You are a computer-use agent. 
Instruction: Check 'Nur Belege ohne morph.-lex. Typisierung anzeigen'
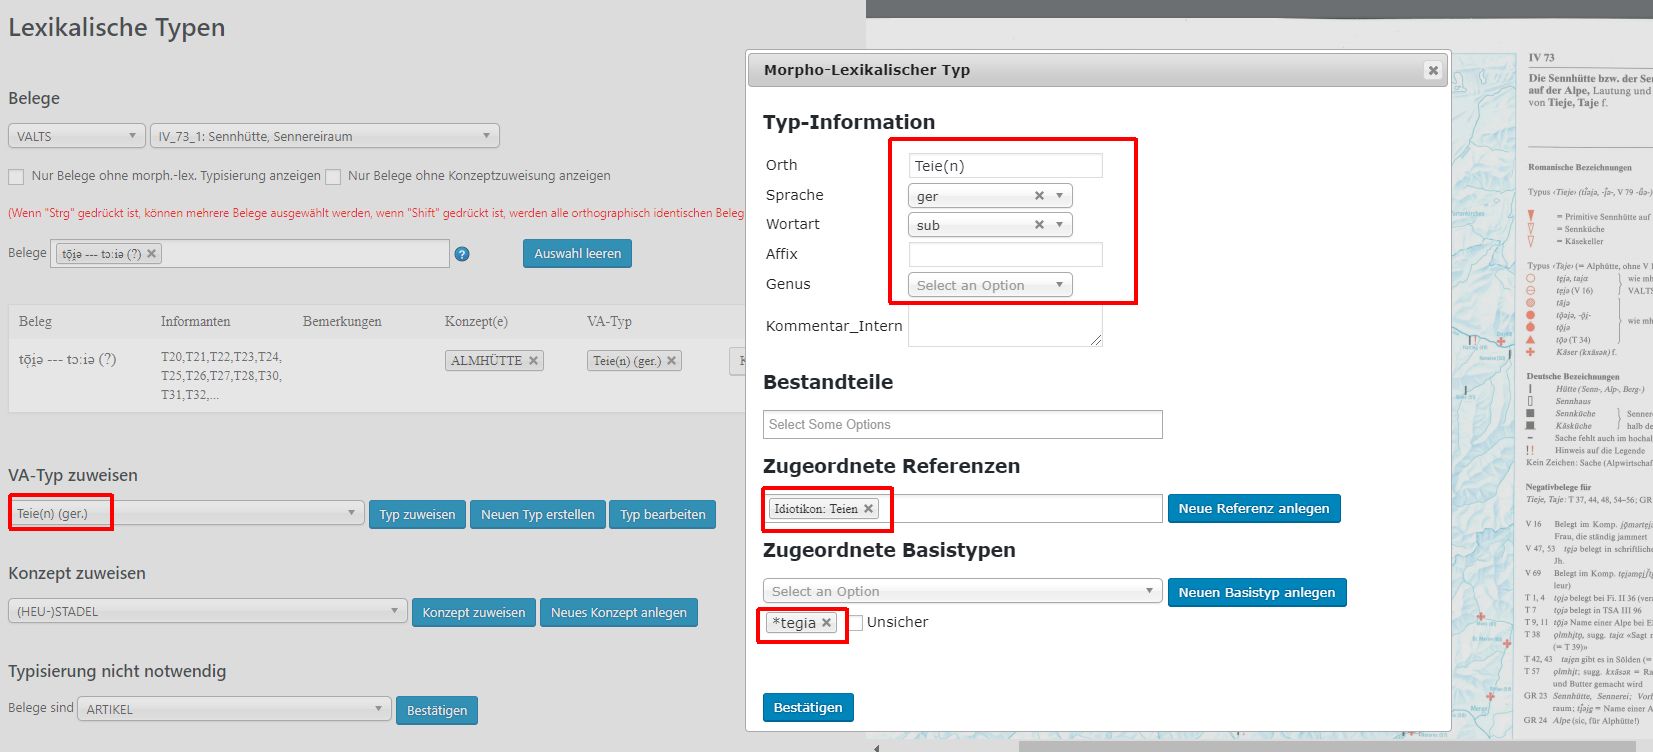click(x=16, y=177)
